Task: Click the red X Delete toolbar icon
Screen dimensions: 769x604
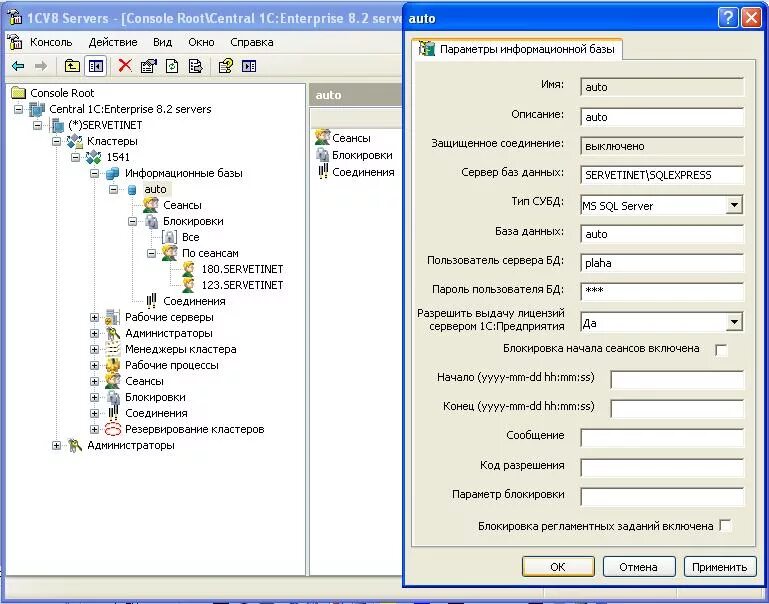Action: tap(125, 65)
